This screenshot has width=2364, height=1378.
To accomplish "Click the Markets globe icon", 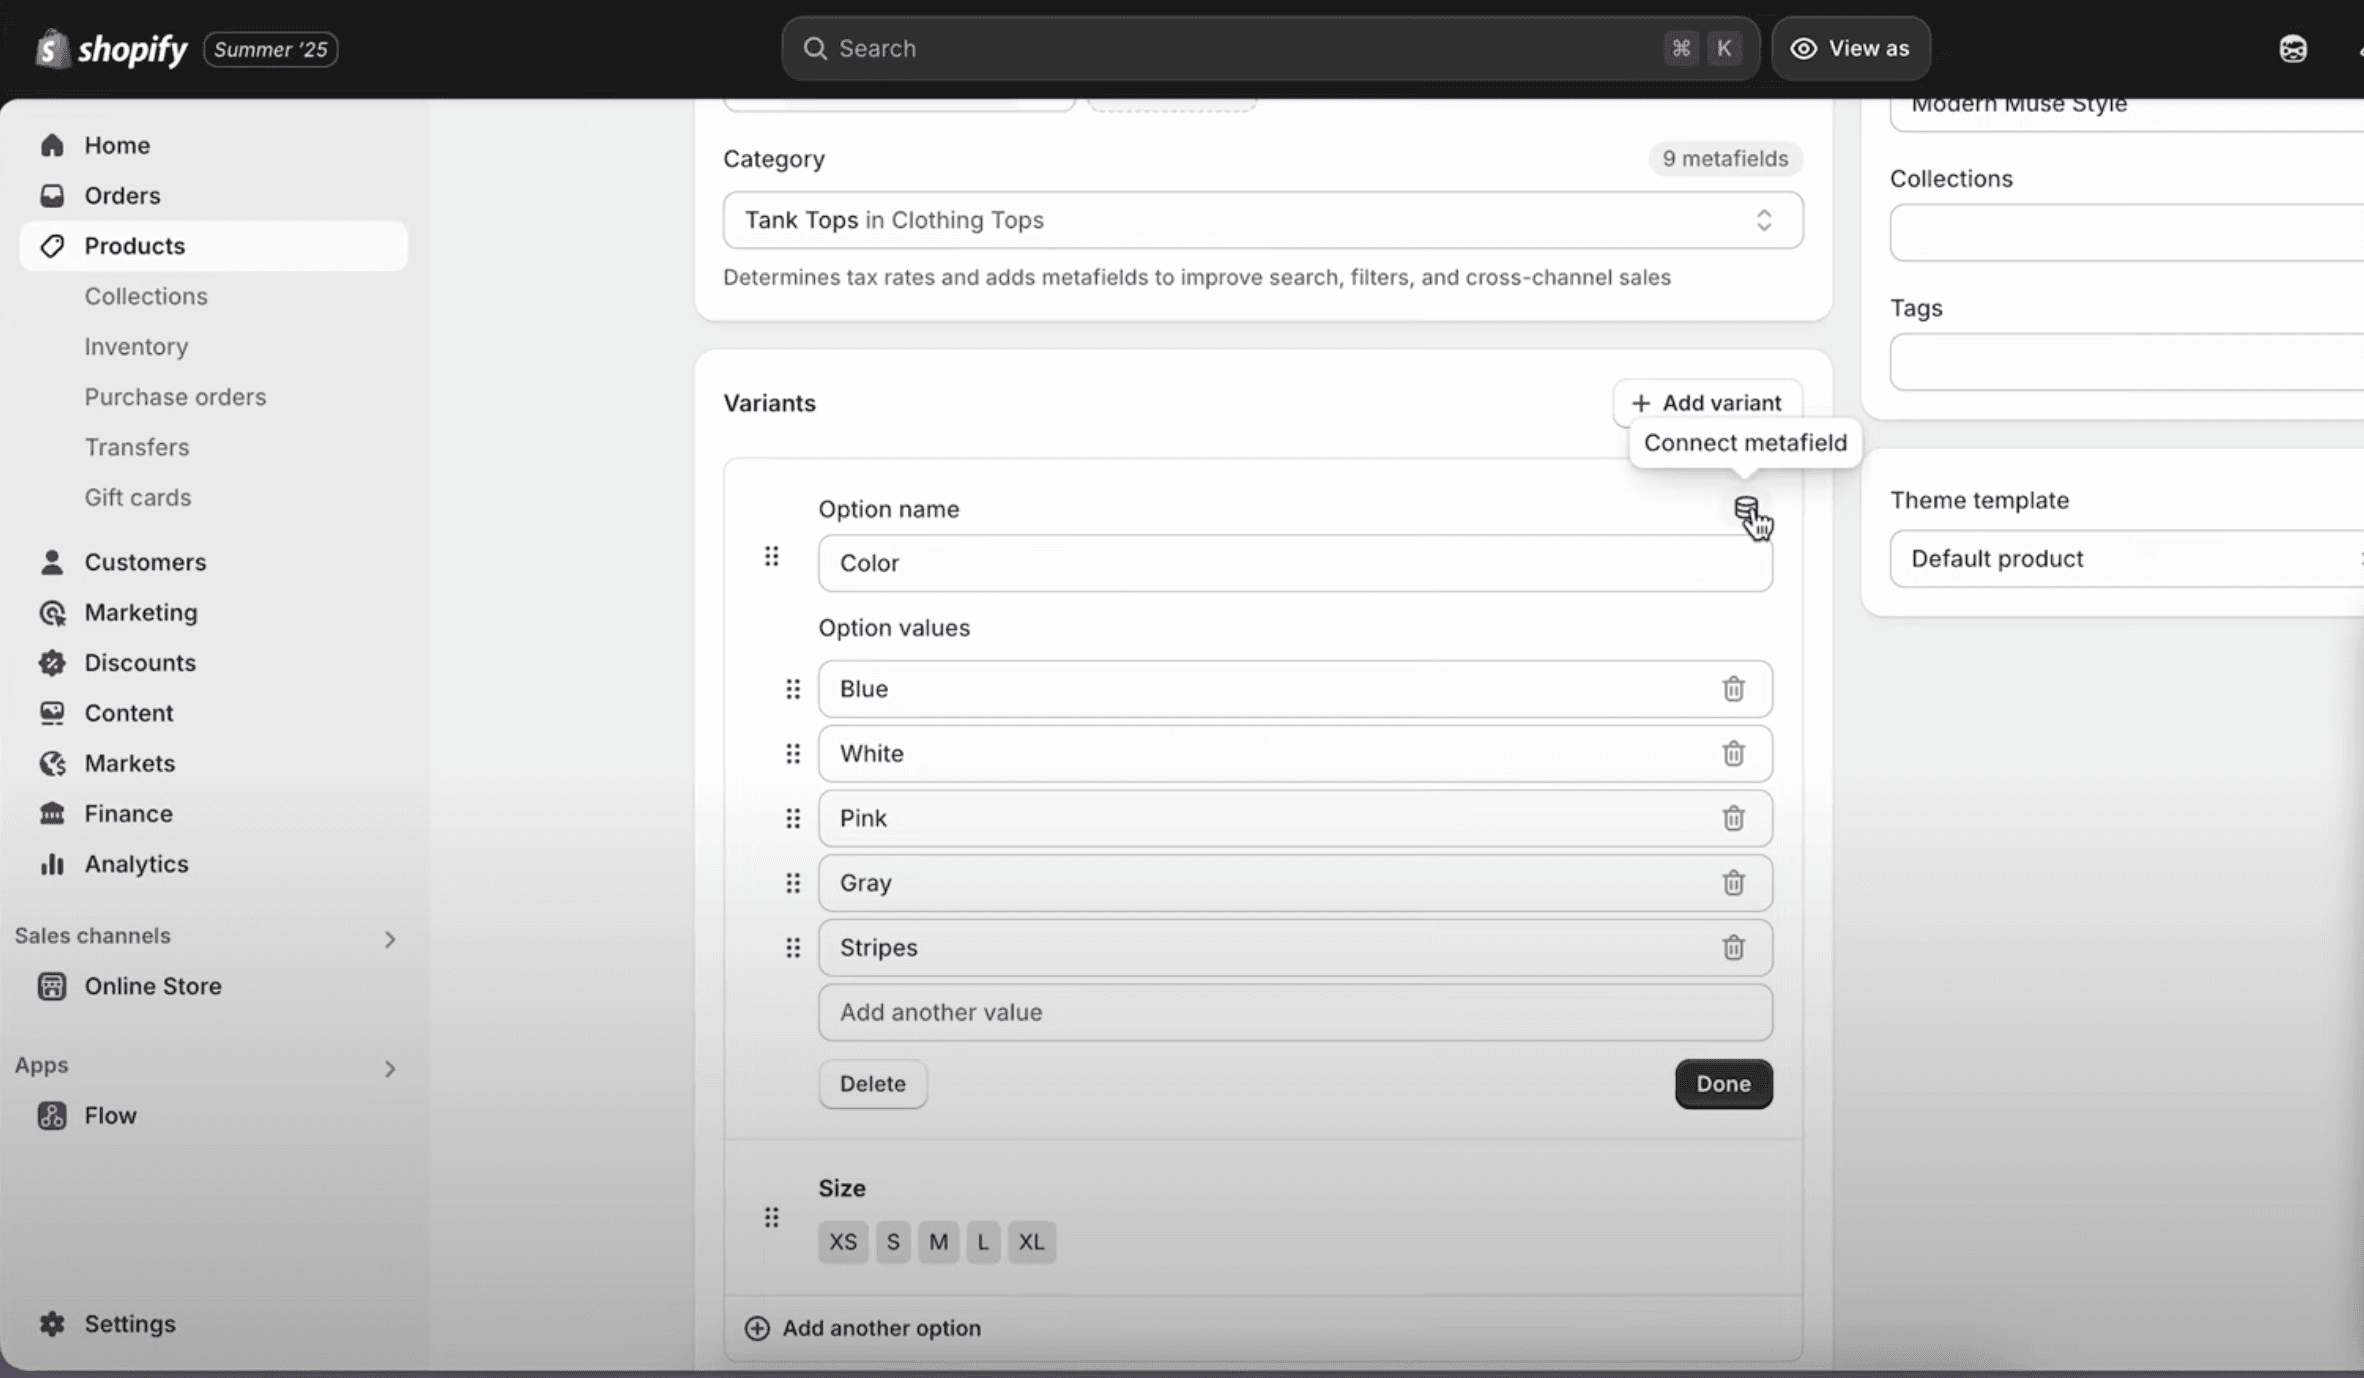I will pyautogui.click(x=52, y=763).
